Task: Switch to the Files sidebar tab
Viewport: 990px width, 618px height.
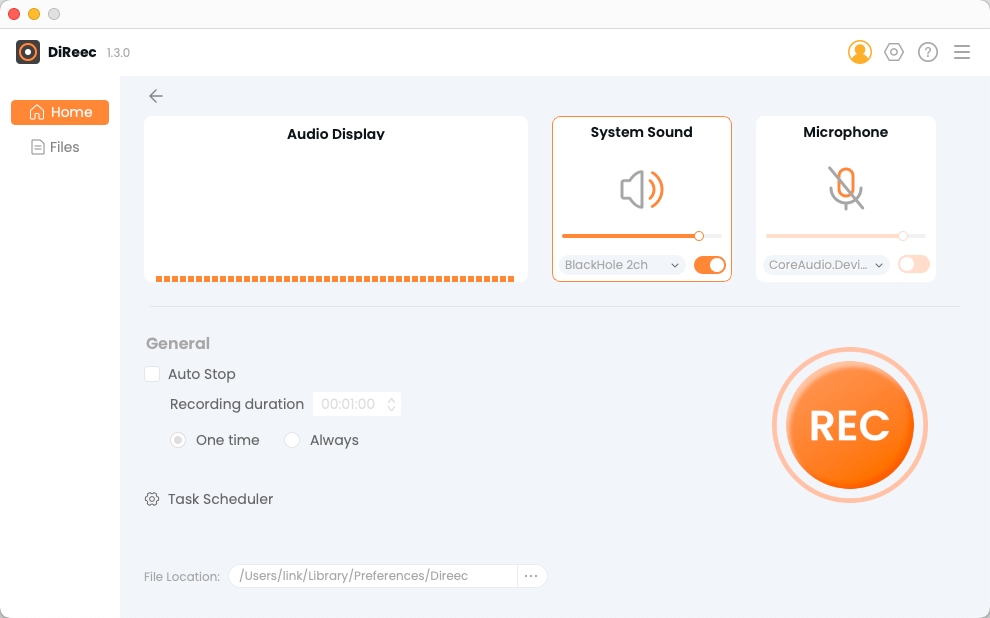Action: click(x=56, y=147)
